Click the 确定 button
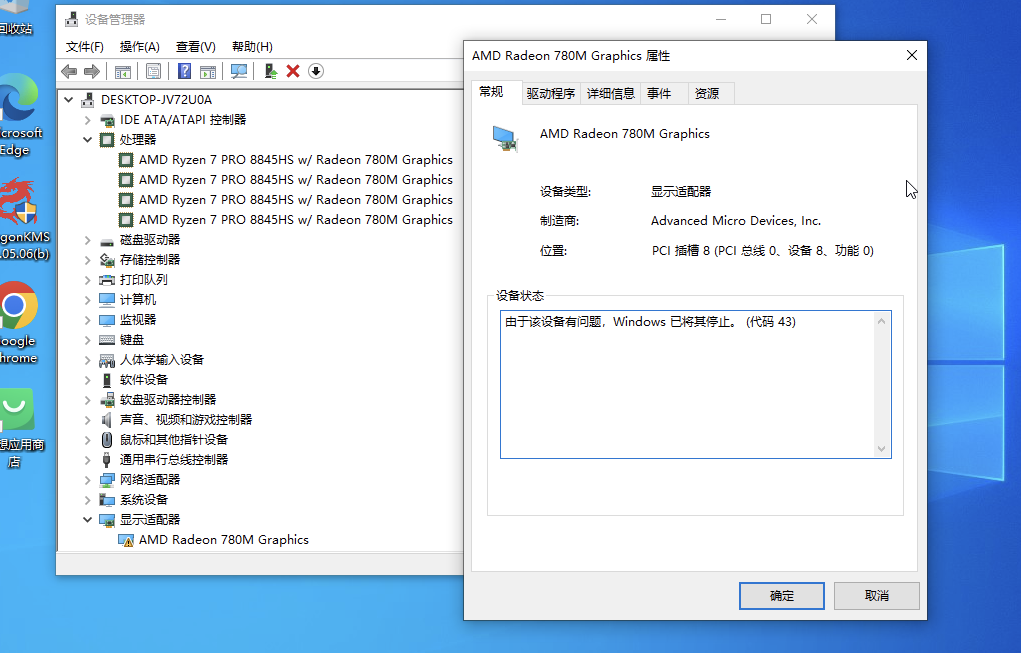The width and height of the screenshot is (1021, 653). pos(782,596)
